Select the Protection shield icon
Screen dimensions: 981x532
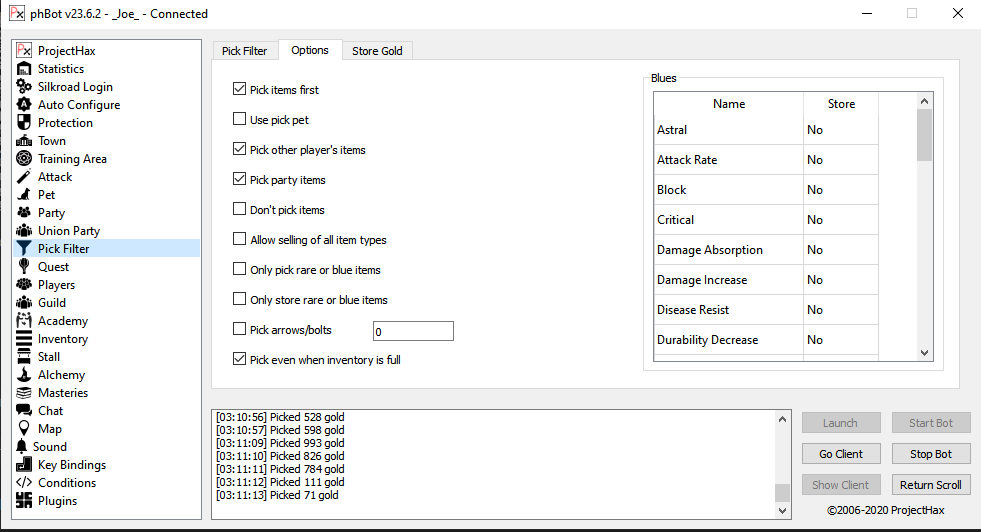[x=24, y=123]
